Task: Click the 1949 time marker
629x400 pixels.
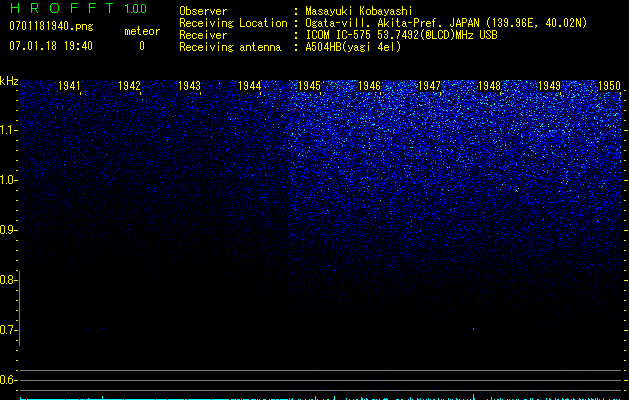Action: (x=549, y=86)
